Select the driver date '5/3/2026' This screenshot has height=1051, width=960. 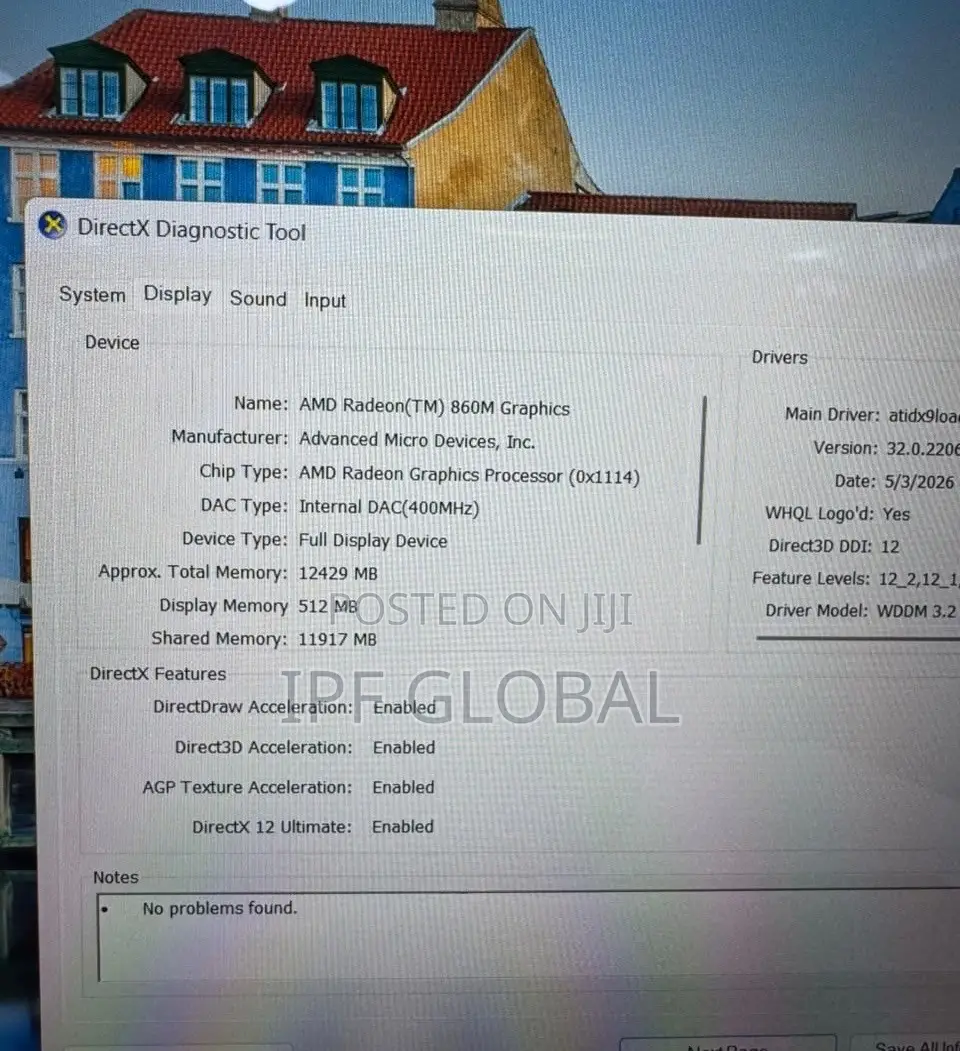click(919, 481)
